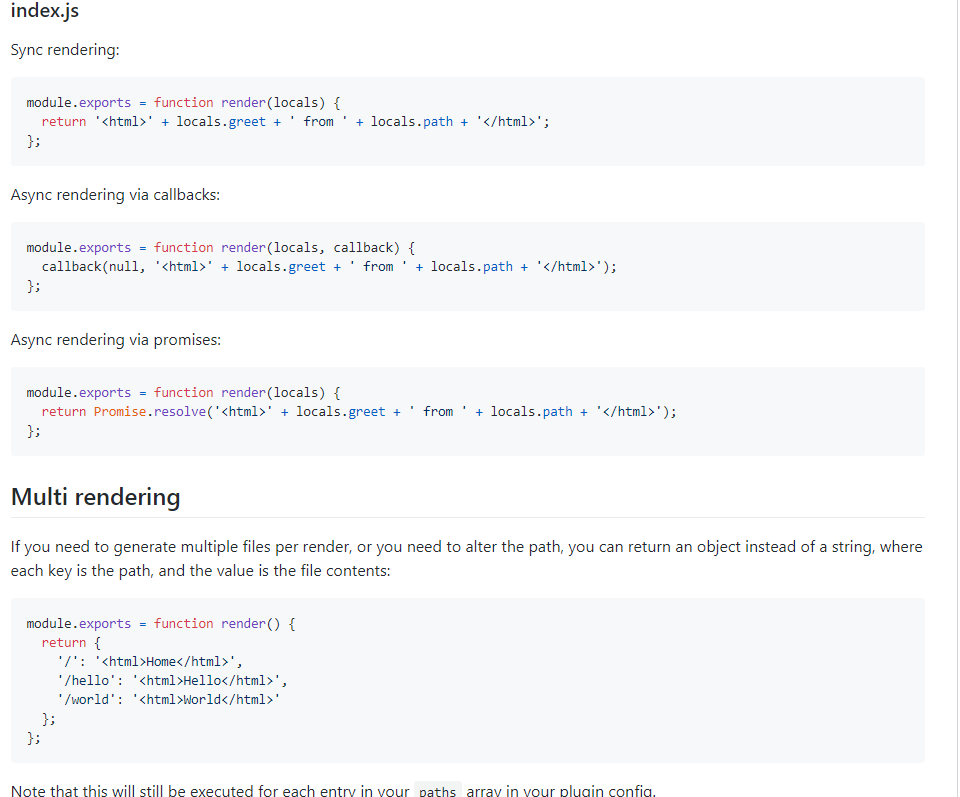Click the "'/hello': '<html>Hello</html>'" line
The image size is (960, 797).
(x=172, y=681)
